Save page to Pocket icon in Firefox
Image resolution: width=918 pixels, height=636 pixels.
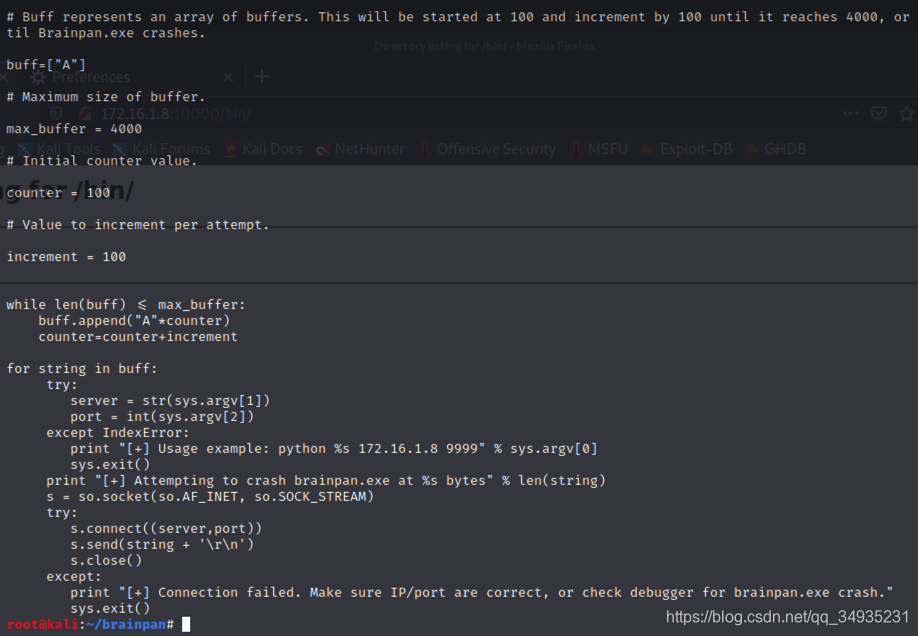pos(879,113)
